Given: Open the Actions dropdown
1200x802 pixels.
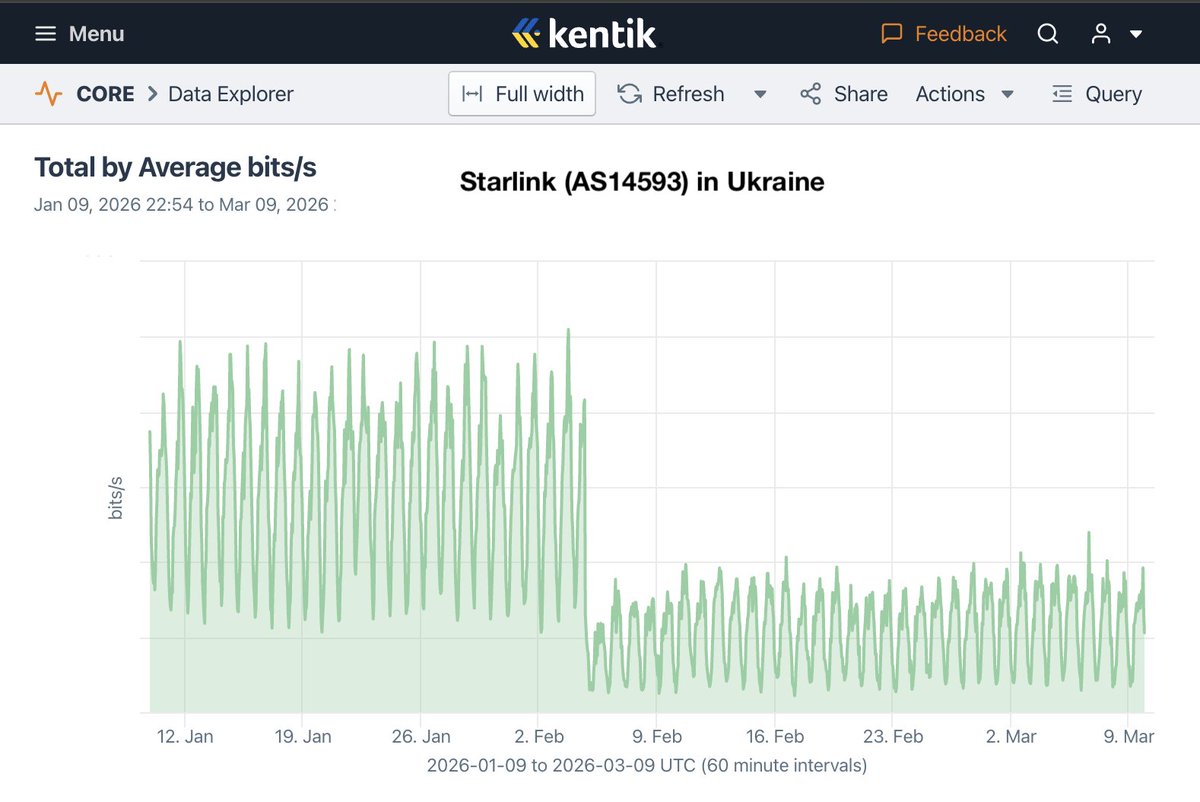Looking at the screenshot, I should pyautogui.click(x=965, y=93).
